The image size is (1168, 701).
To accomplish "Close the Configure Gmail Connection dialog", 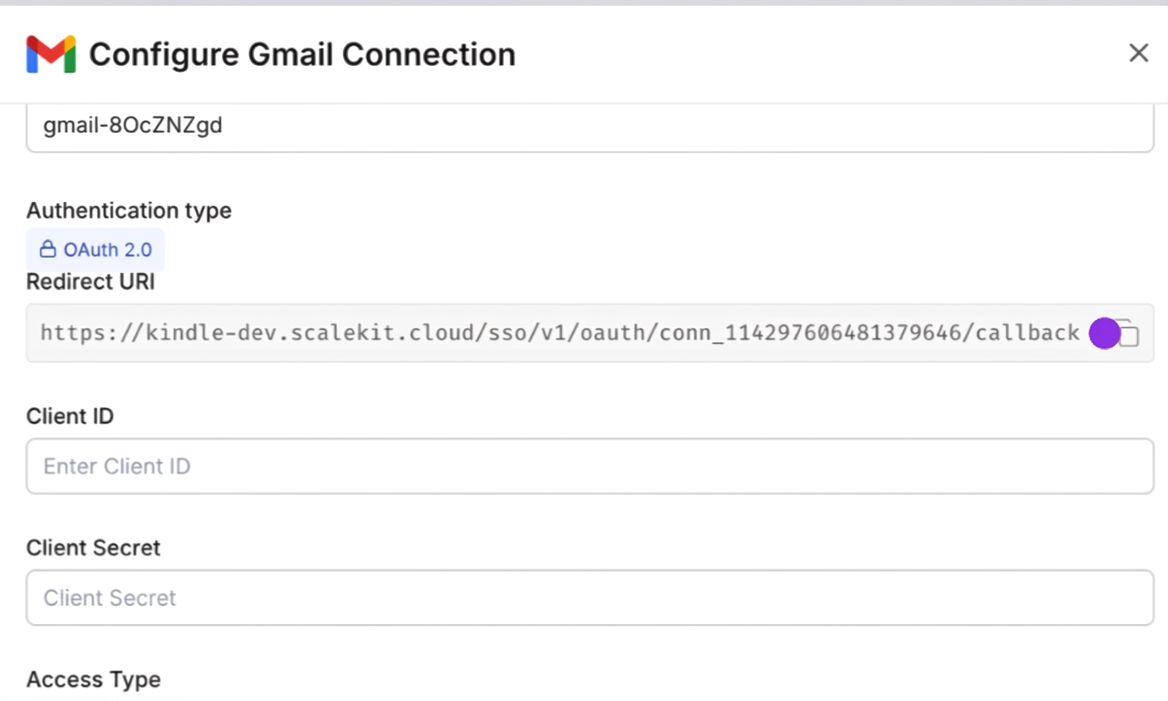I will [1138, 53].
